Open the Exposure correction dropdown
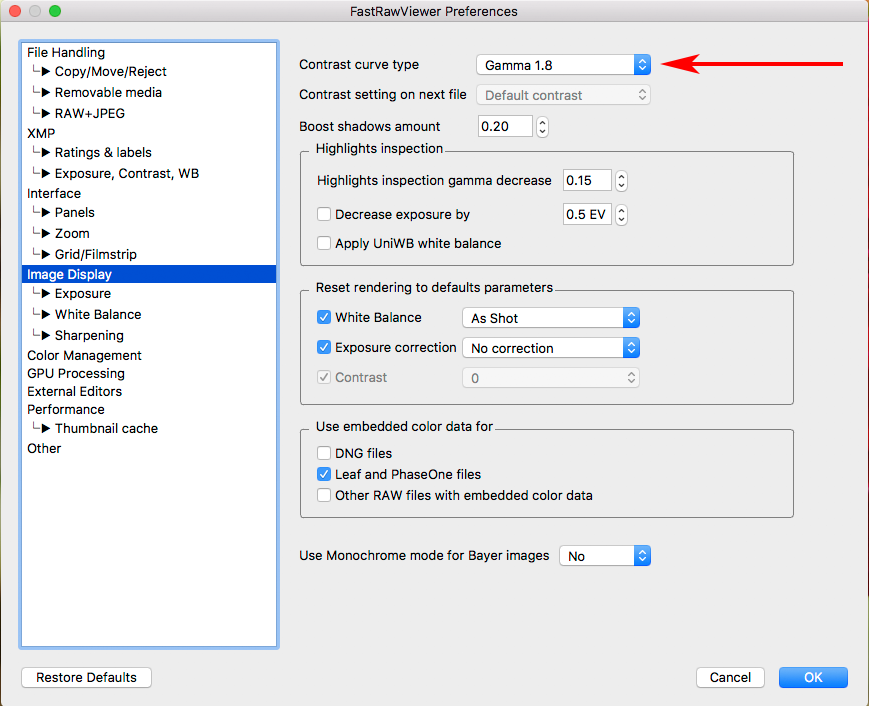Image resolution: width=869 pixels, height=706 pixels. coord(550,348)
